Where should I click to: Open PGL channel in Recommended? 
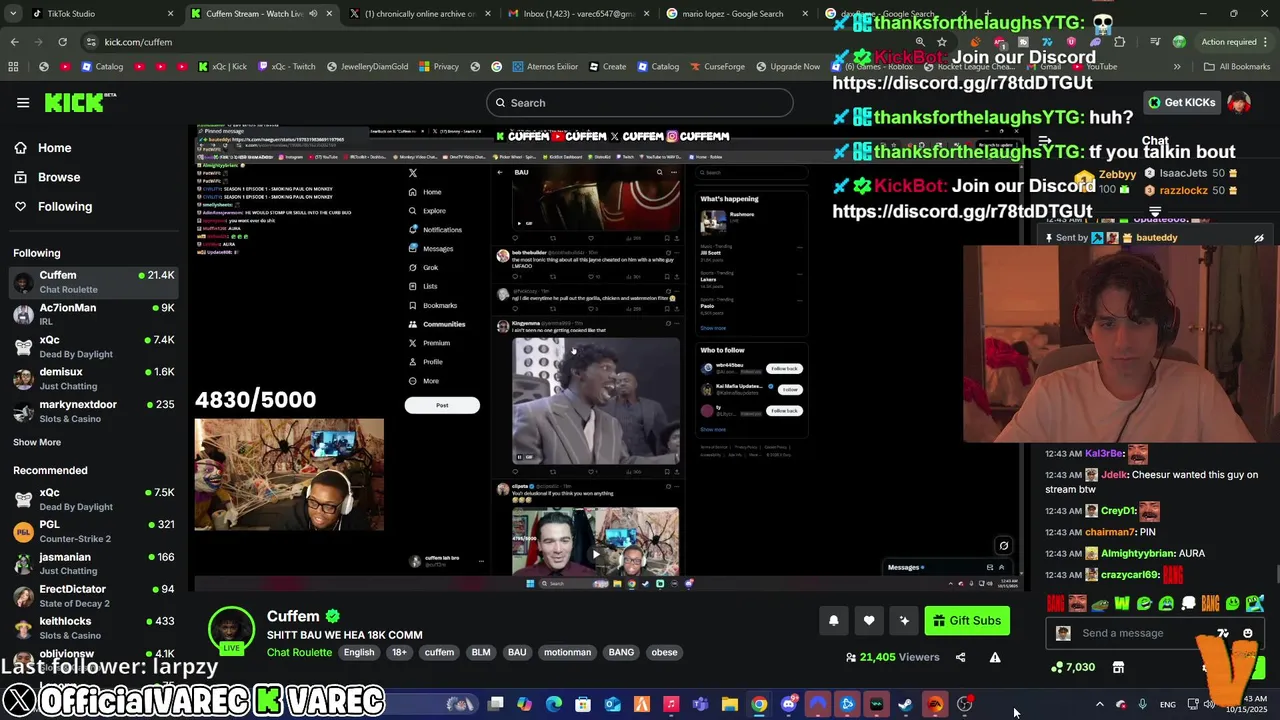pyautogui.click(x=94, y=531)
